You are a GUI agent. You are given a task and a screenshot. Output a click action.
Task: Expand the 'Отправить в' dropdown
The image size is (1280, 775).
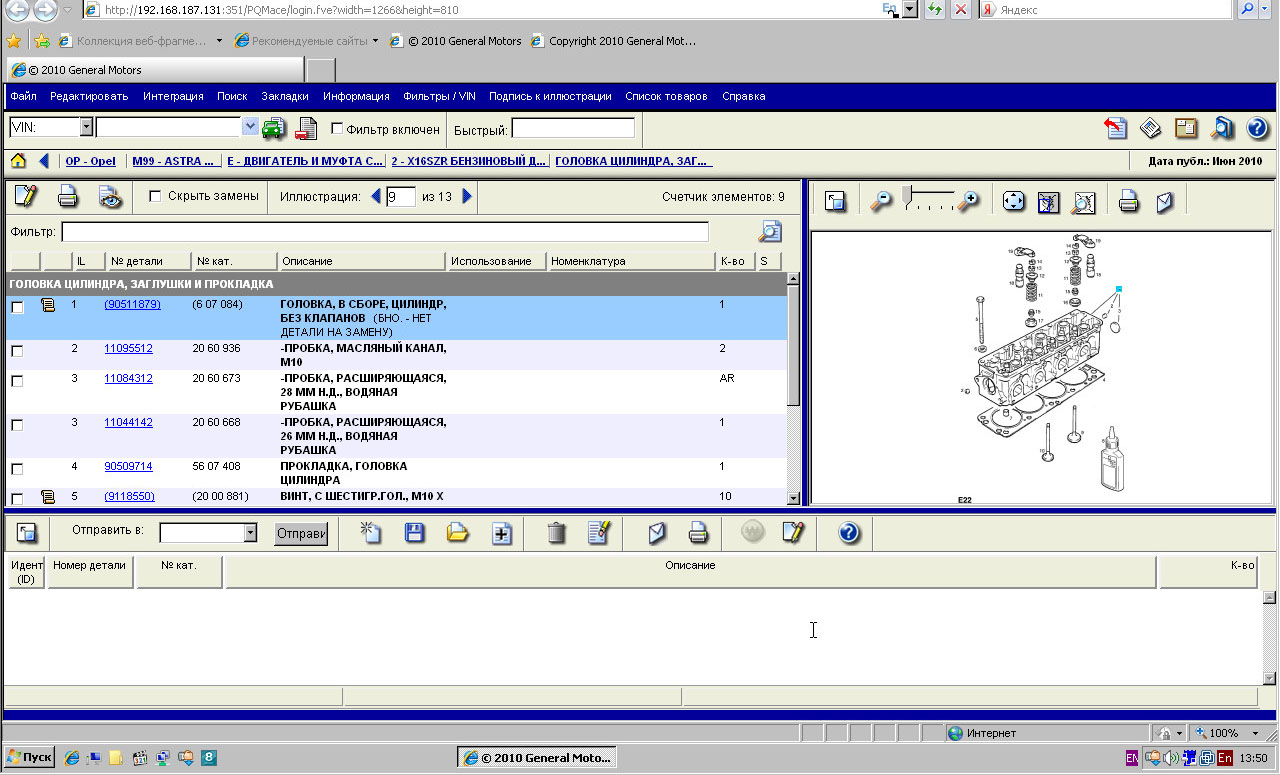pos(250,533)
